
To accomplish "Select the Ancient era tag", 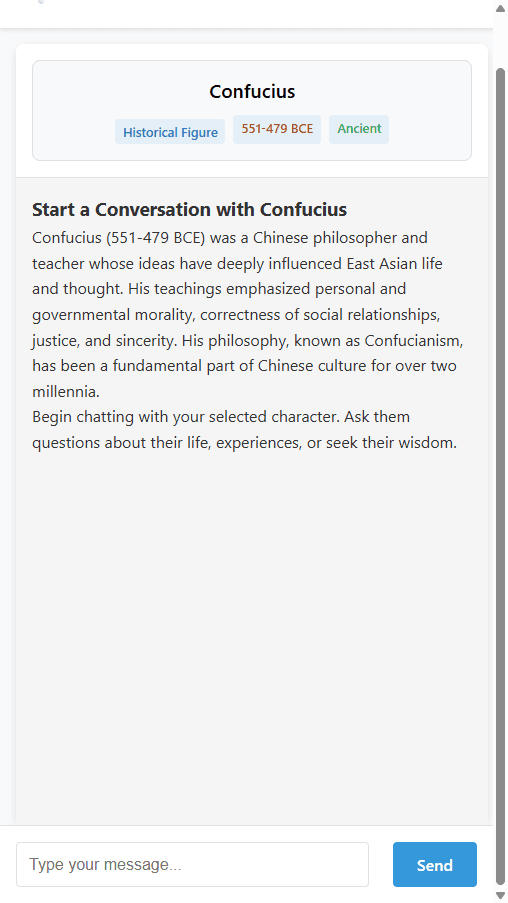I will click(x=359, y=128).
